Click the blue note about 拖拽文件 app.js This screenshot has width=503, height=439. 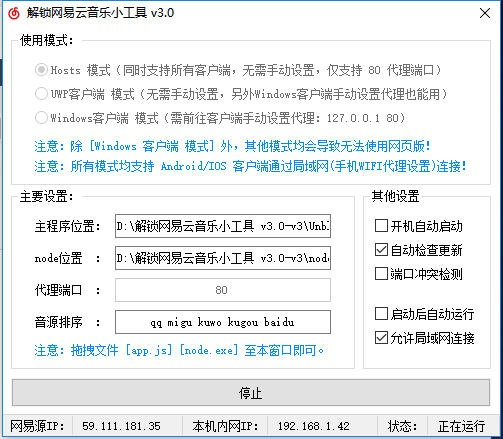point(179,350)
